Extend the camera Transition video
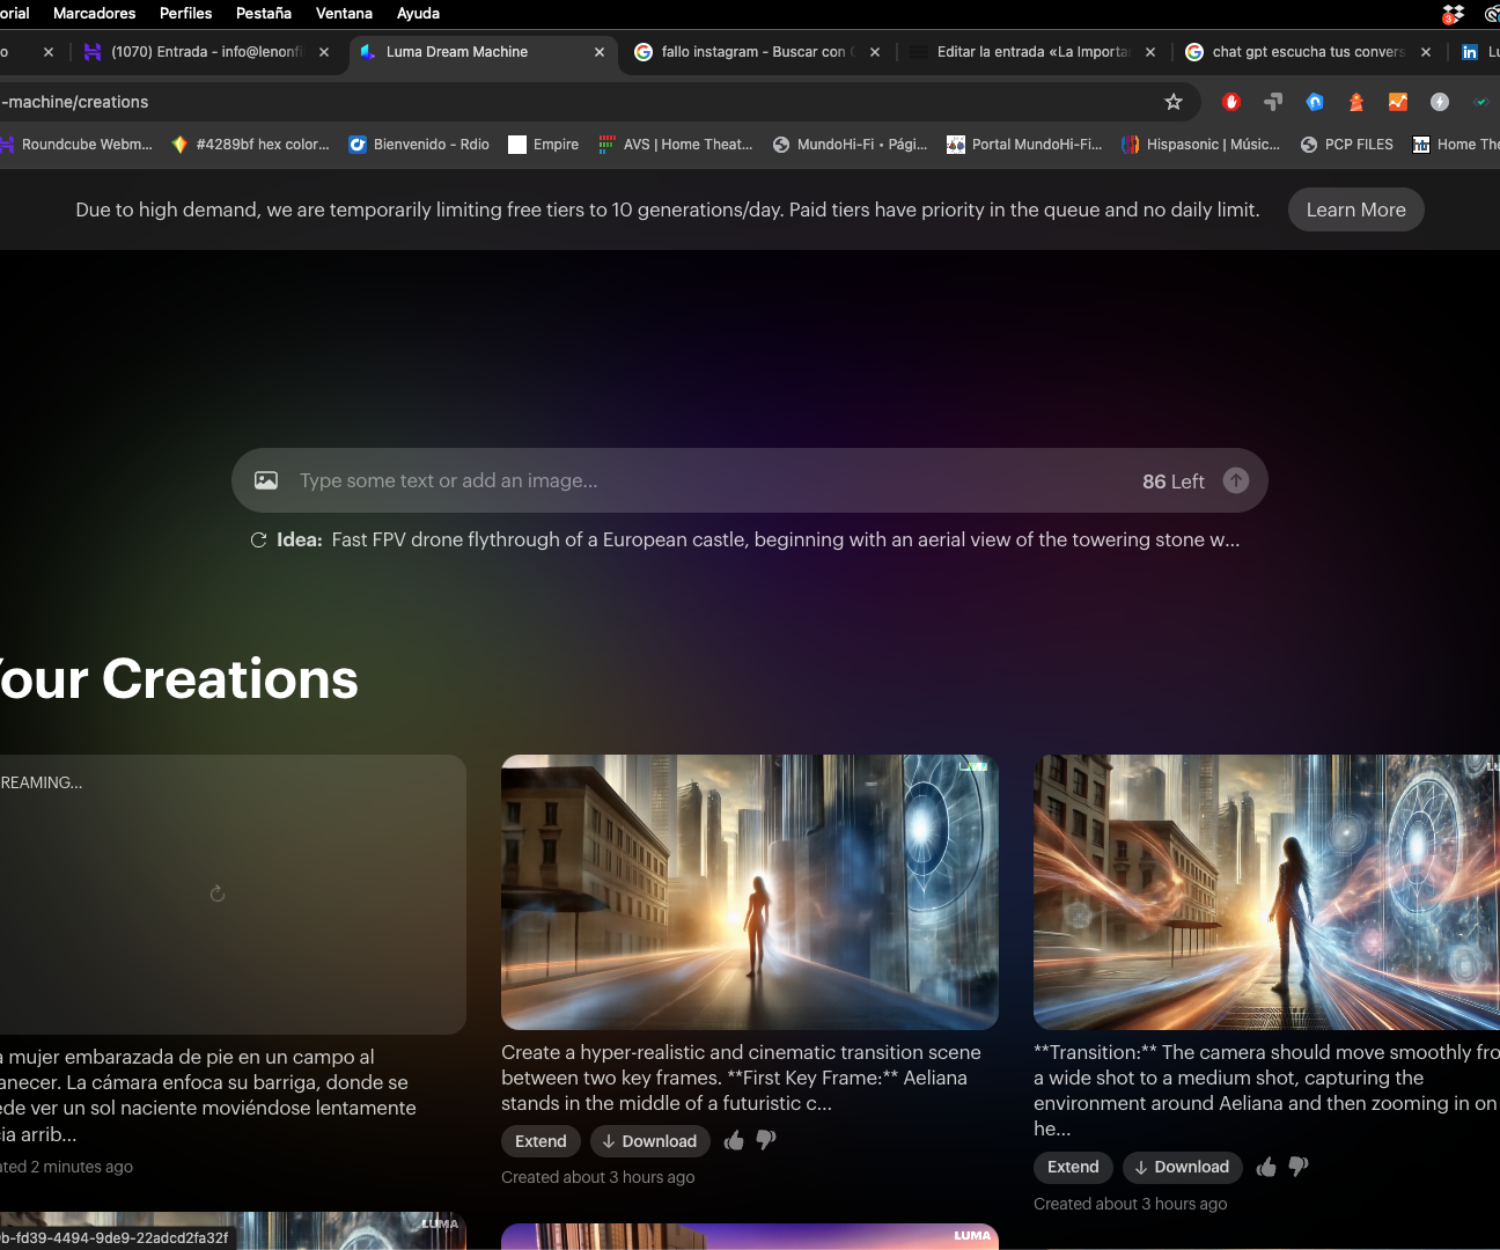The width and height of the screenshot is (1500, 1250). (x=1072, y=1167)
